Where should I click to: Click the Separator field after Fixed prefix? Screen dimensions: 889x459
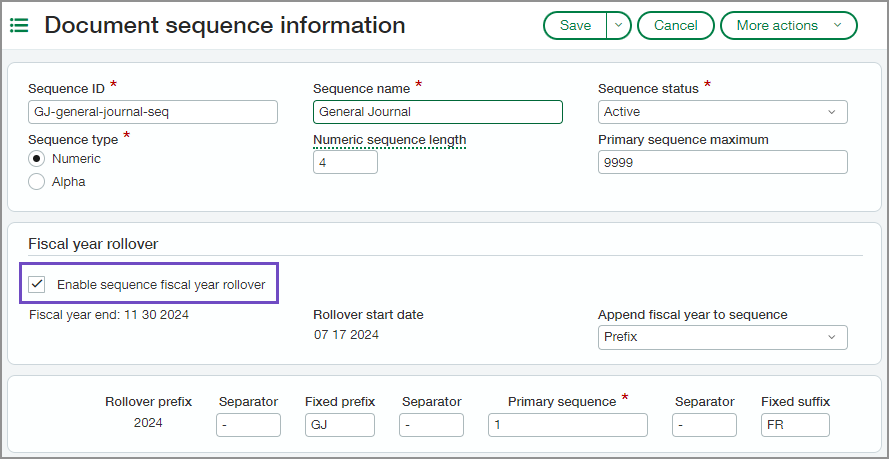pyautogui.click(x=431, y=425)
